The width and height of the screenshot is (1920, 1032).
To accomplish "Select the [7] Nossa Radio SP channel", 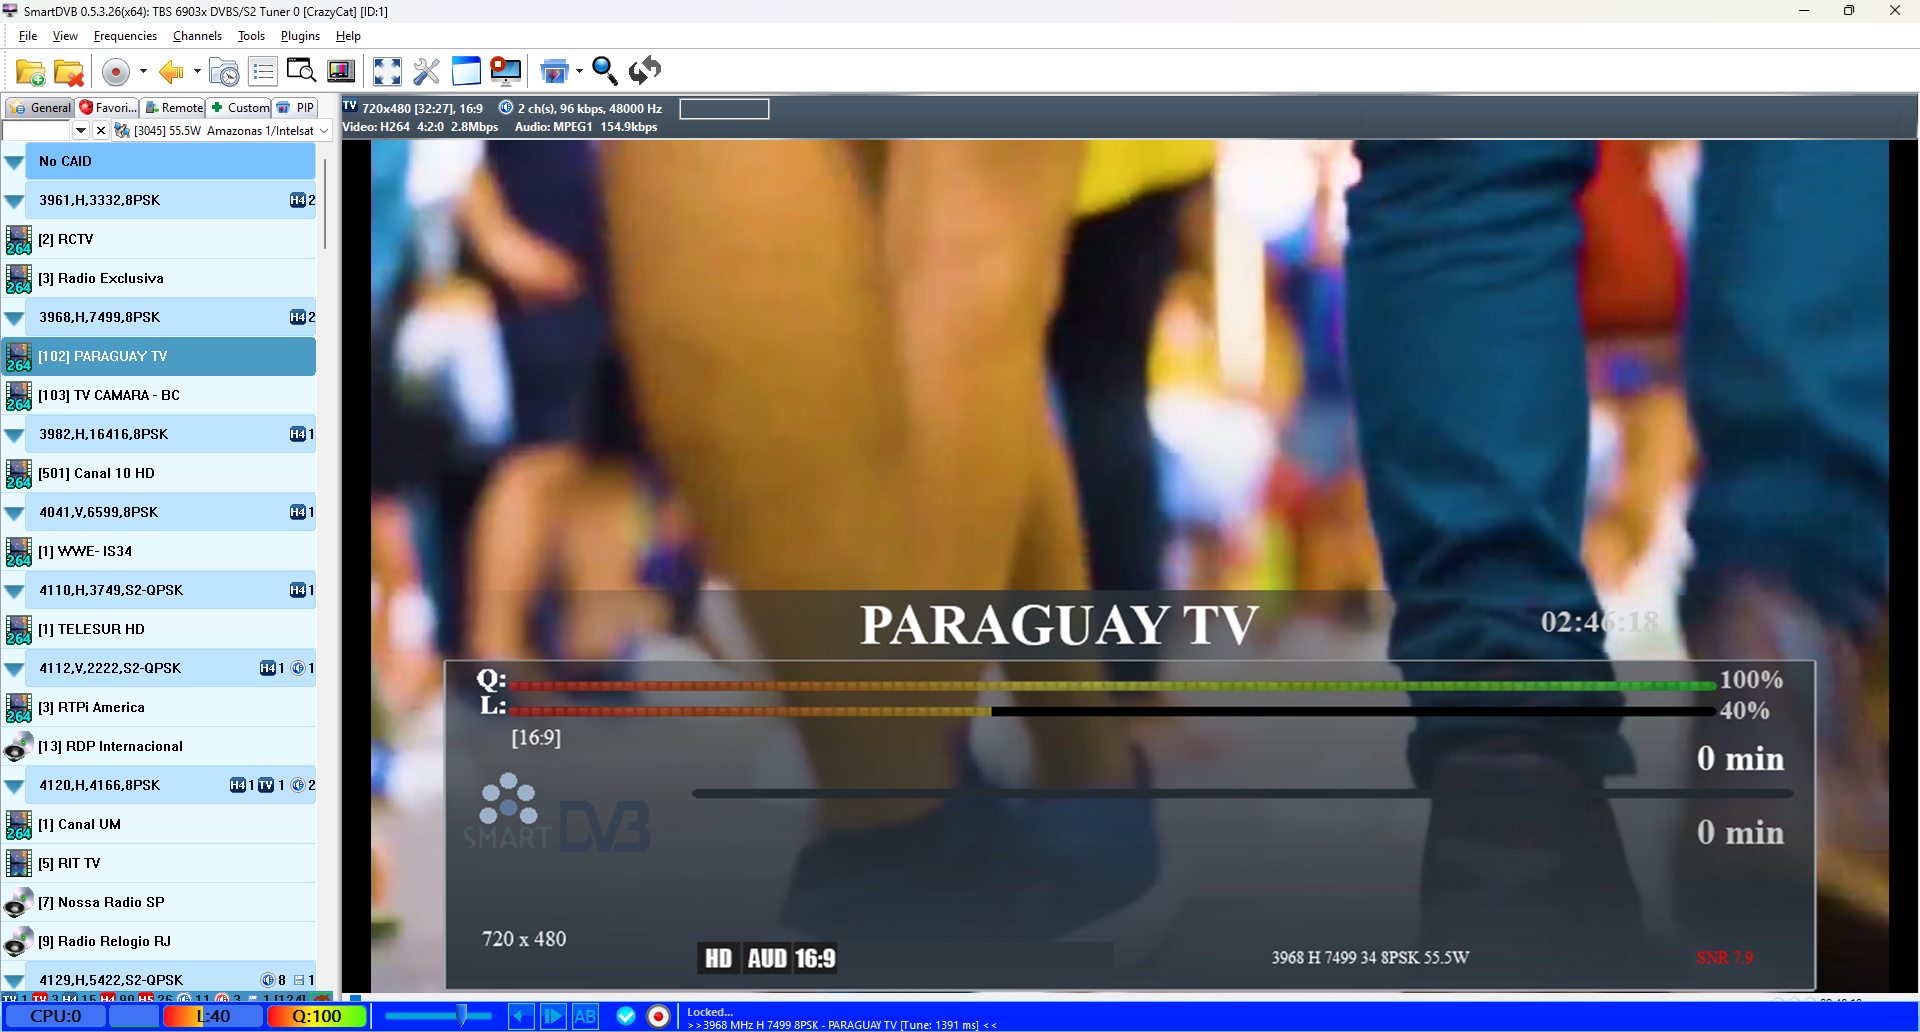I will point(160,903).
